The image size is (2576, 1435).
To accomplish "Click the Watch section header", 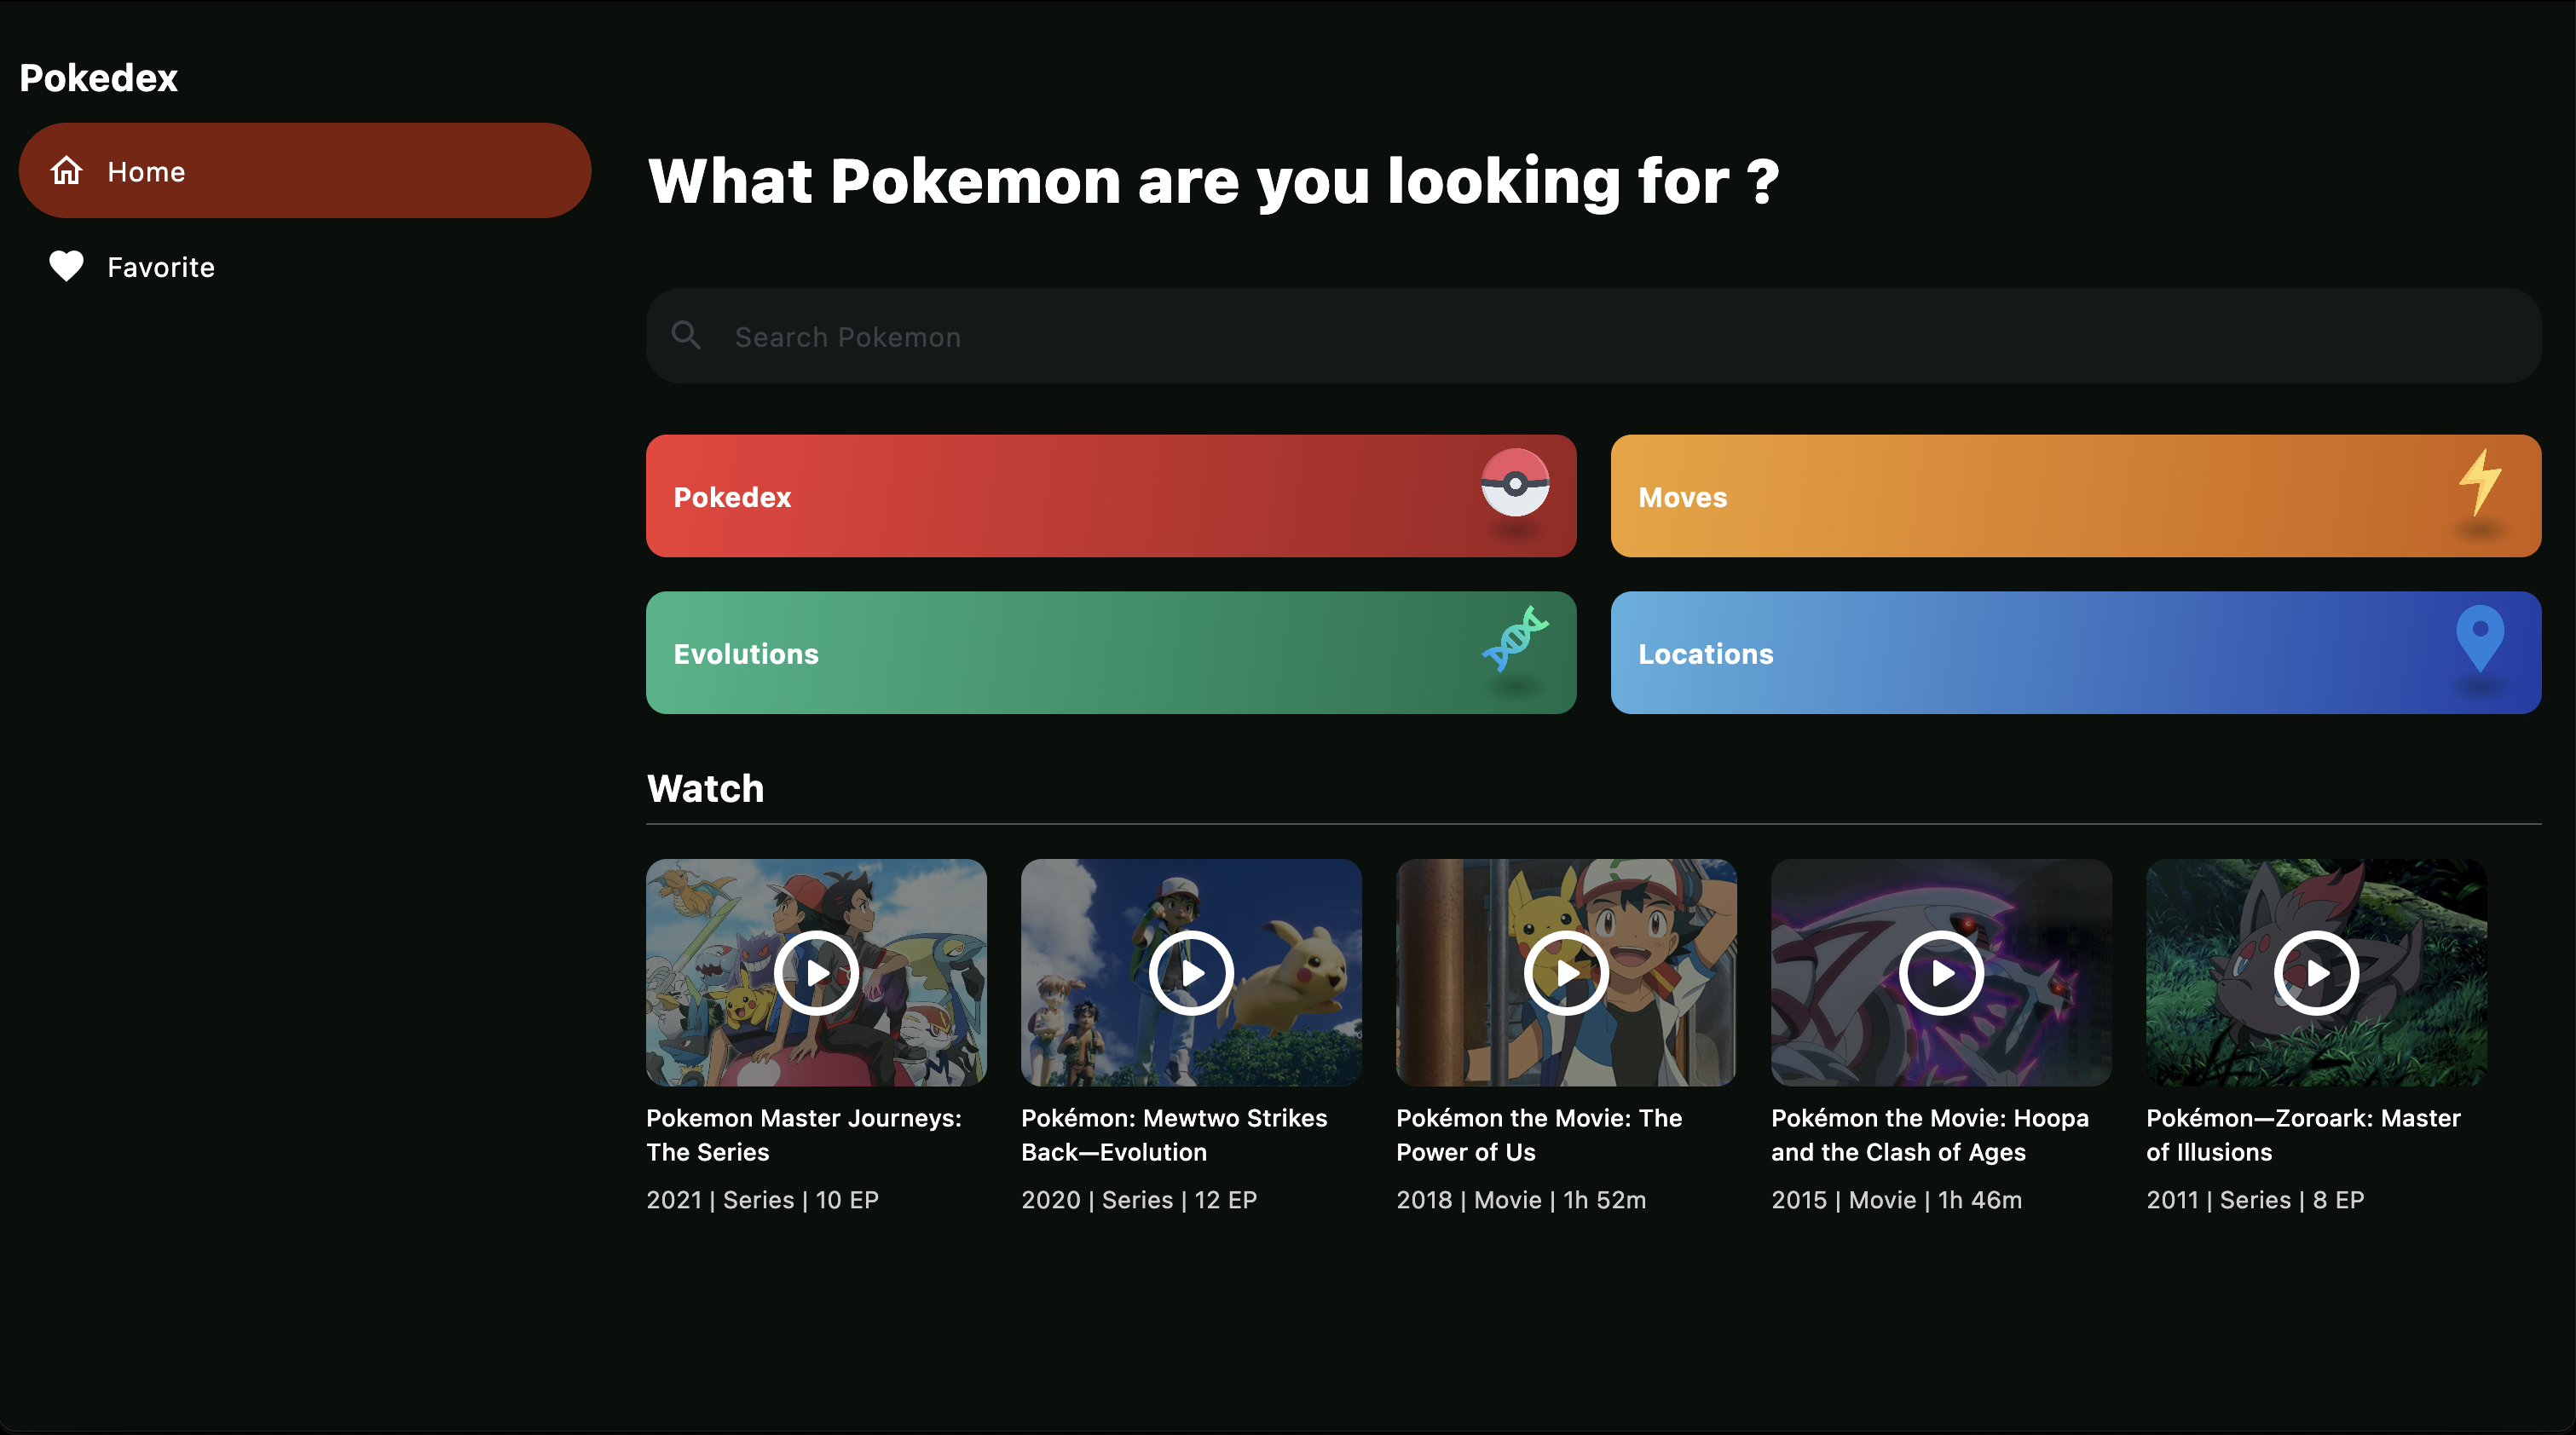I will tap(705, 787).
